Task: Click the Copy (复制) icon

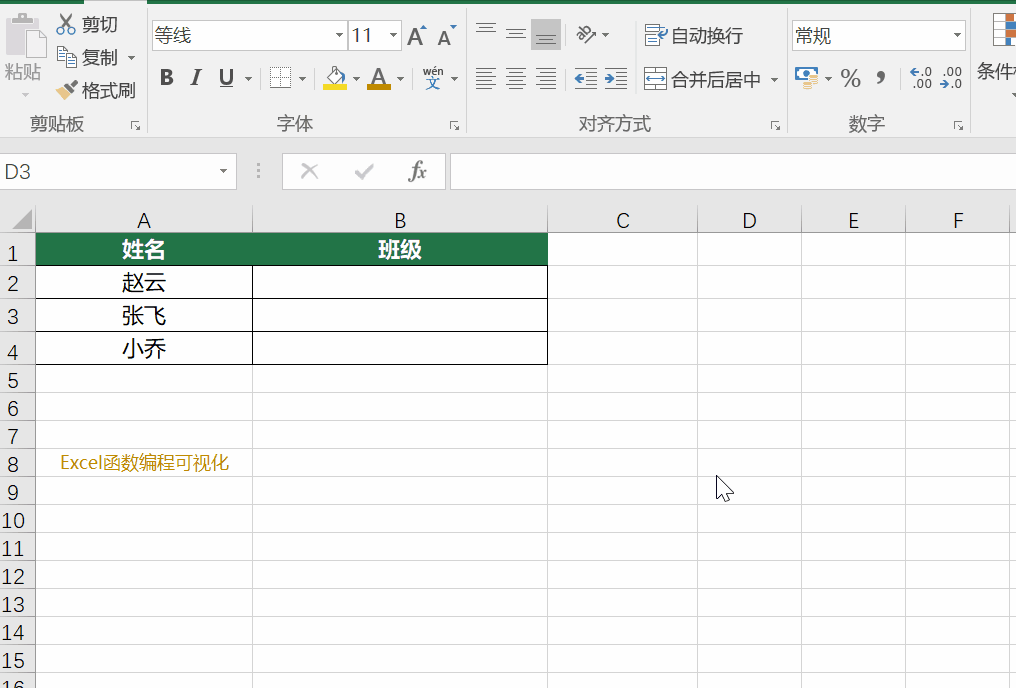Action: point(66,57)
